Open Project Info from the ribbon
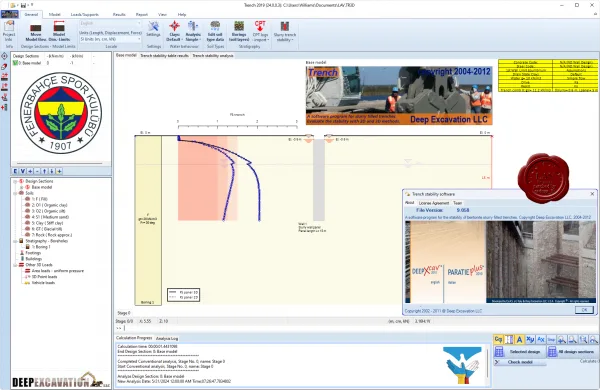Screen dimensions: 600x390 tap(8, 31)
